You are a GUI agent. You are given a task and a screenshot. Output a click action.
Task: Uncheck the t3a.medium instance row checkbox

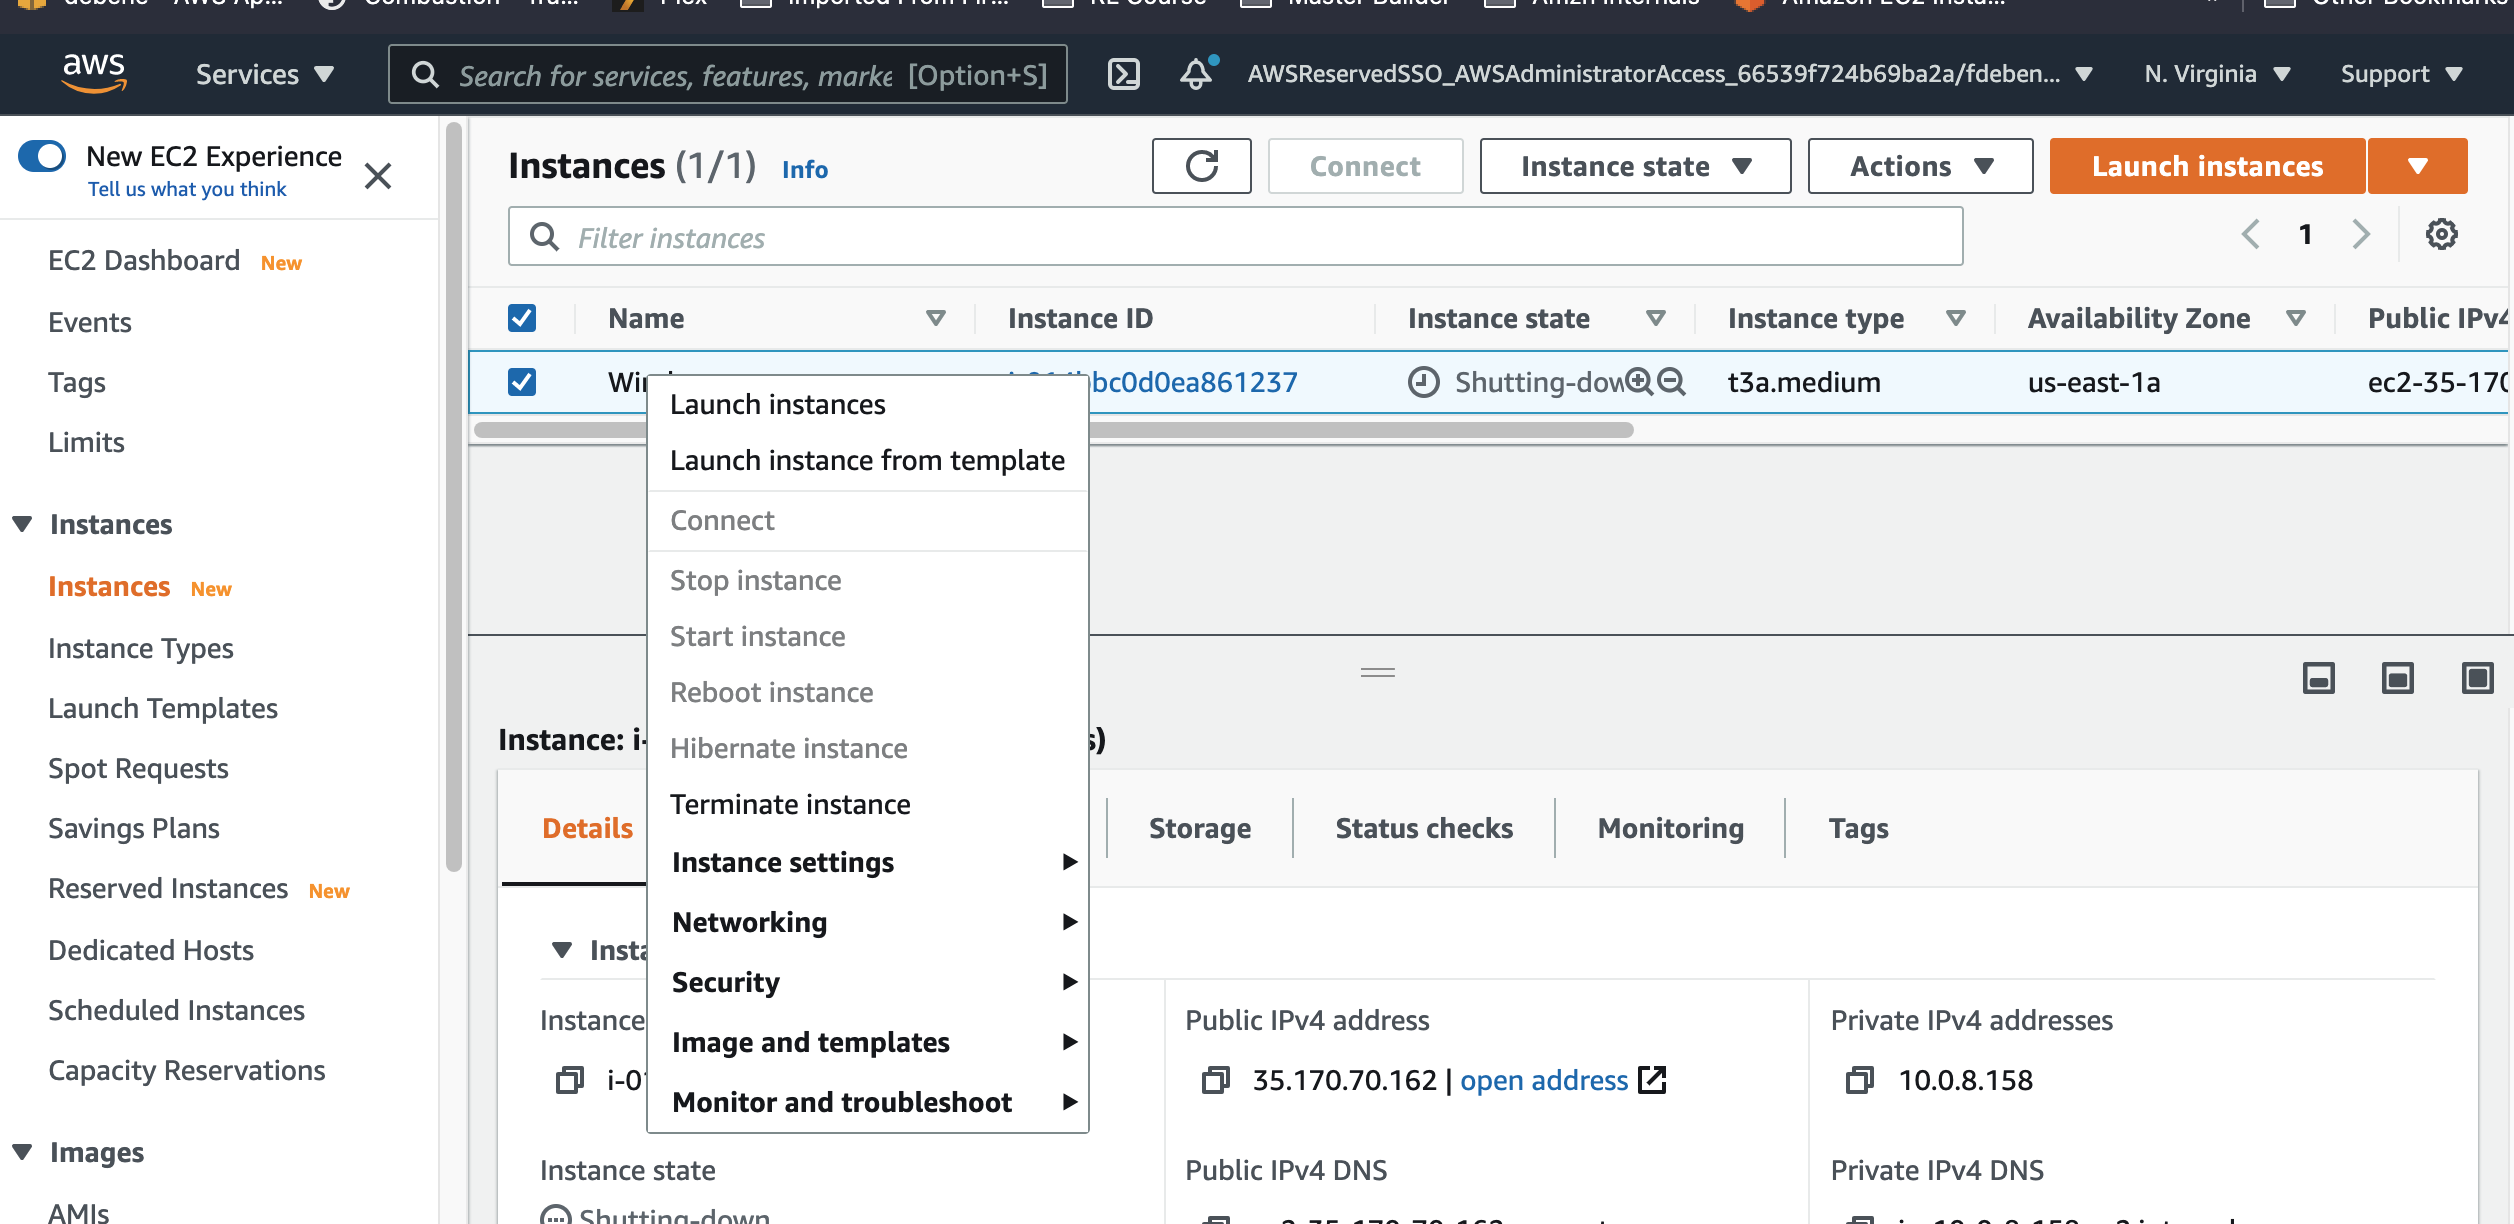pyautogui.click(x=522, y=382)
